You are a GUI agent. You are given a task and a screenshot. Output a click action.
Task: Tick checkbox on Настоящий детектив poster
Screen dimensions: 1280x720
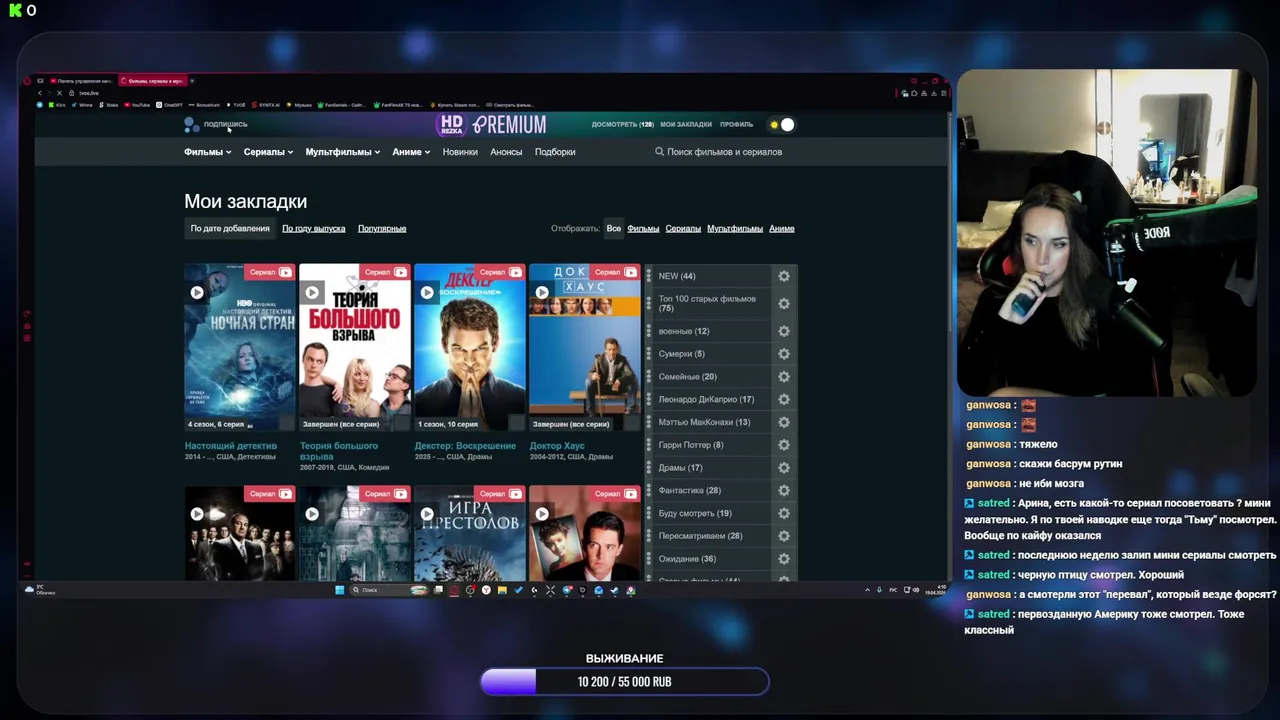287,423
